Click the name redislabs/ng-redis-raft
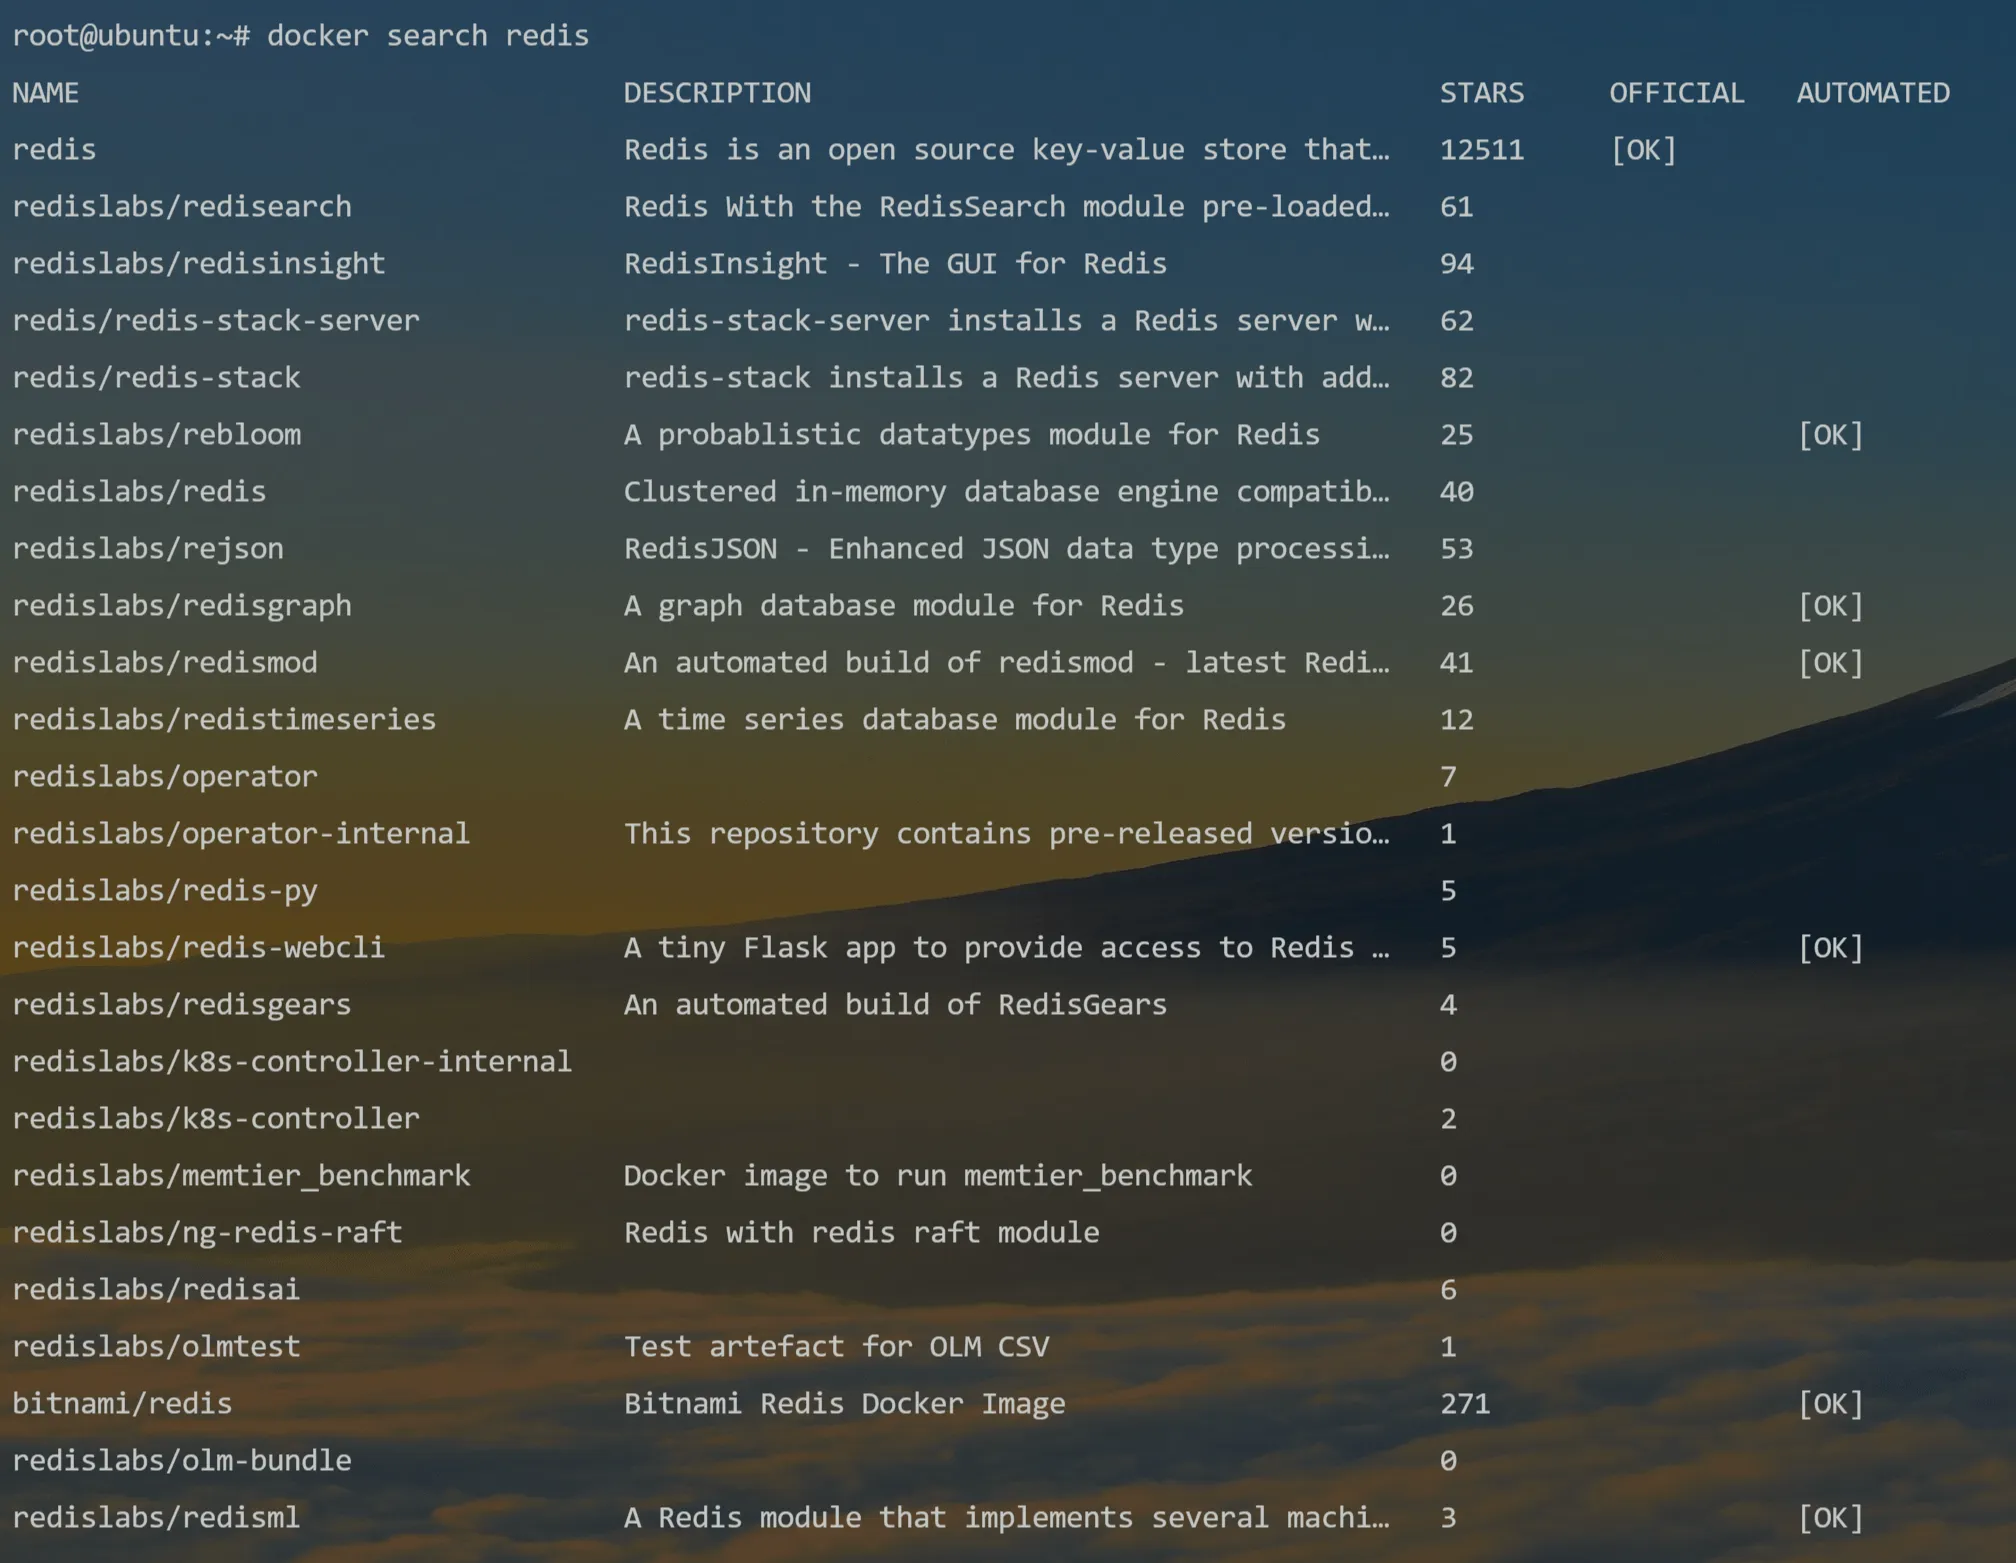Viewport: 2016px width, 1563px height. point(207,1233)
